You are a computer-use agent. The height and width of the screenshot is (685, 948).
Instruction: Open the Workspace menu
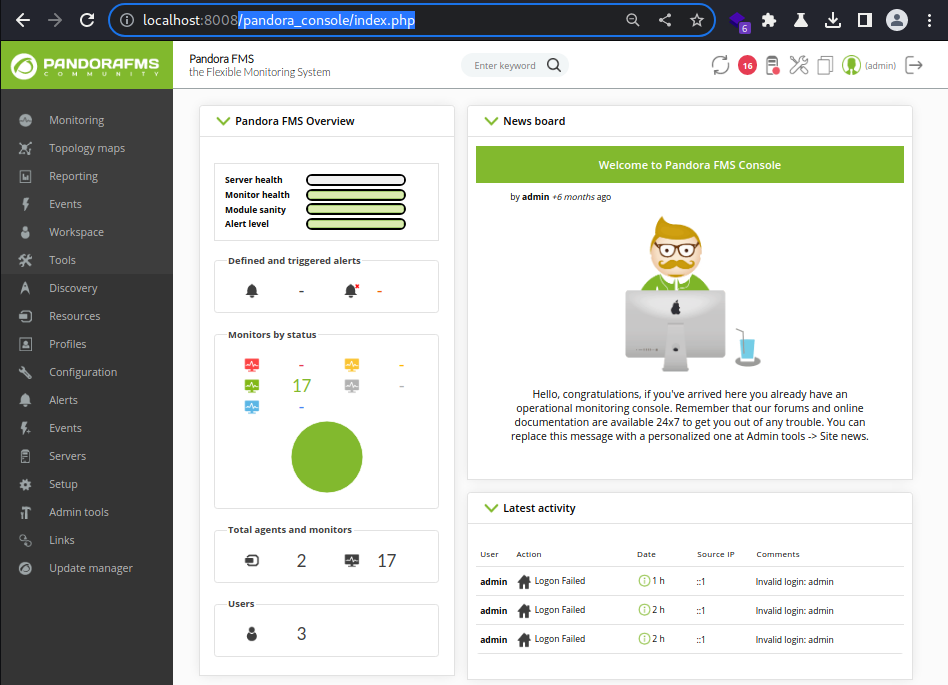point(76,232)
